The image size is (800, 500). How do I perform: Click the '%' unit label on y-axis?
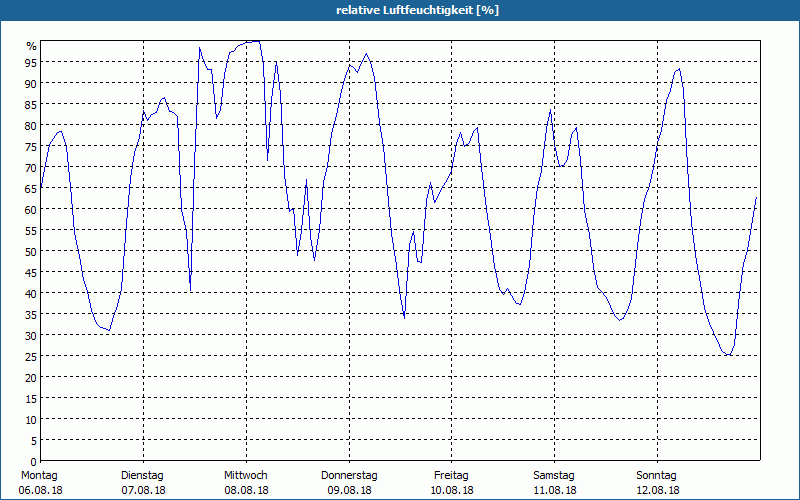tap(32, 46)
